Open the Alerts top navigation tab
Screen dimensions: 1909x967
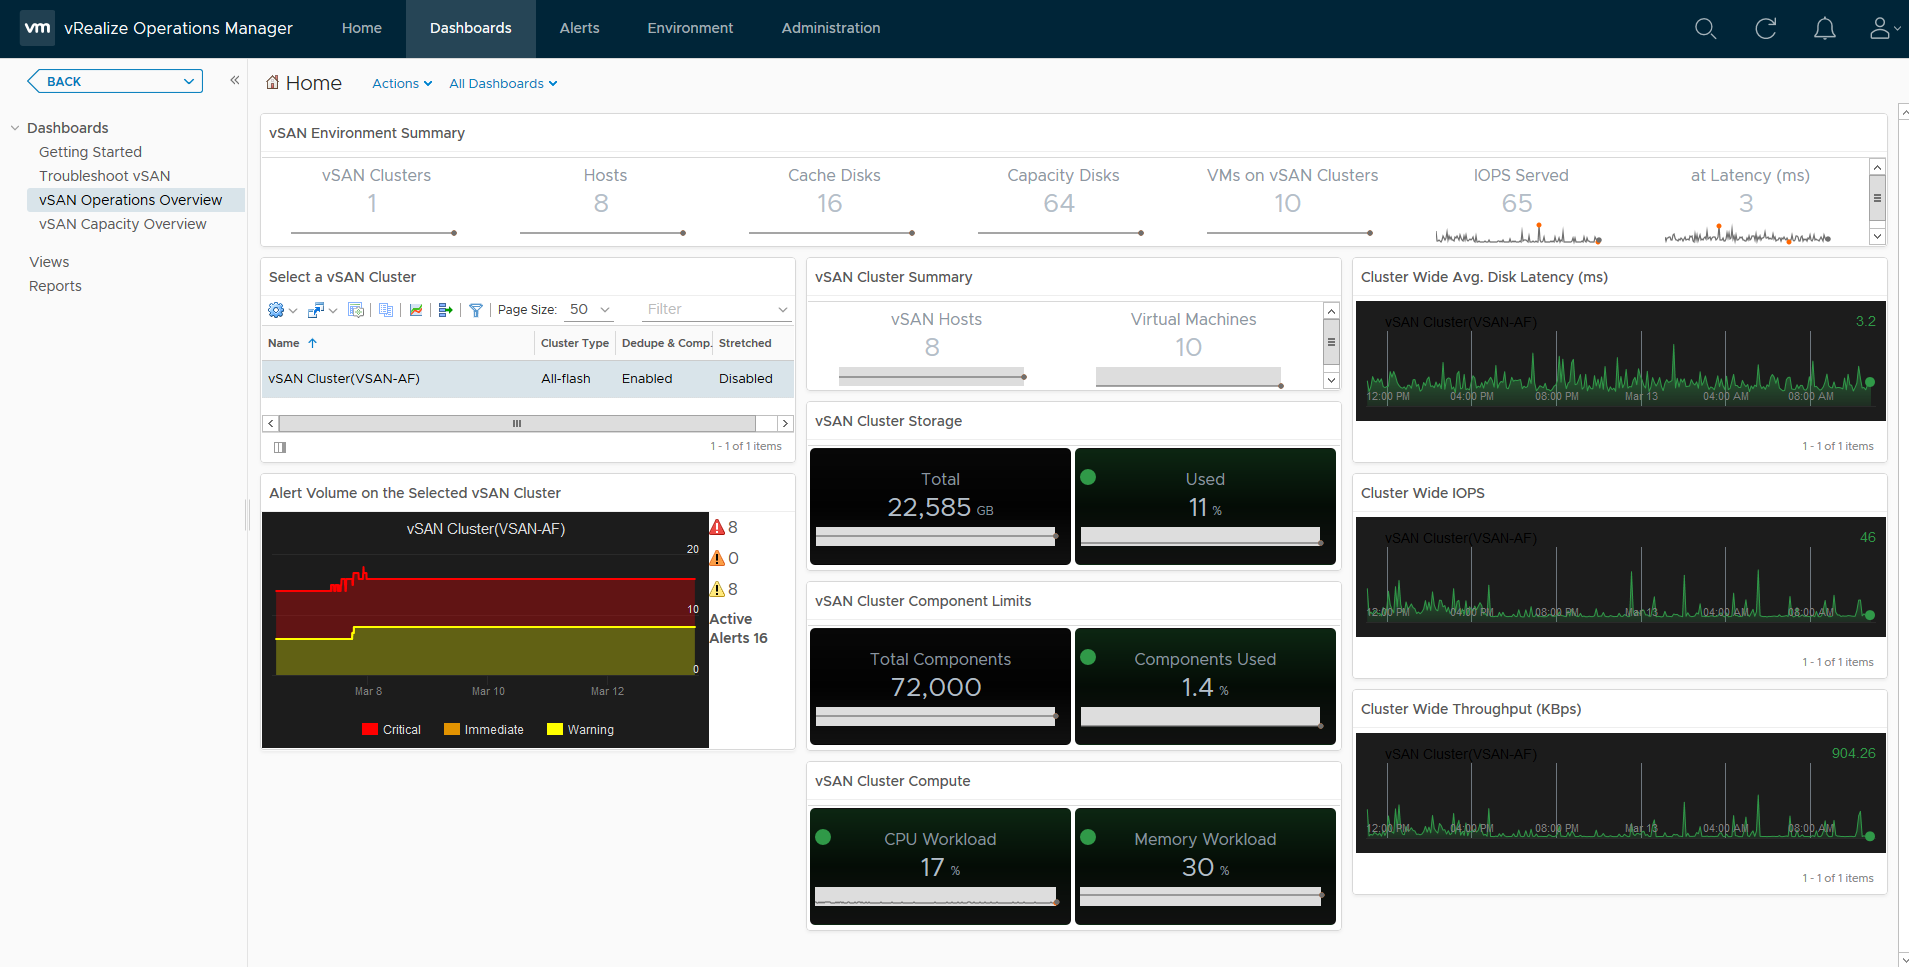pyautogui.click(x=580, y=28)
